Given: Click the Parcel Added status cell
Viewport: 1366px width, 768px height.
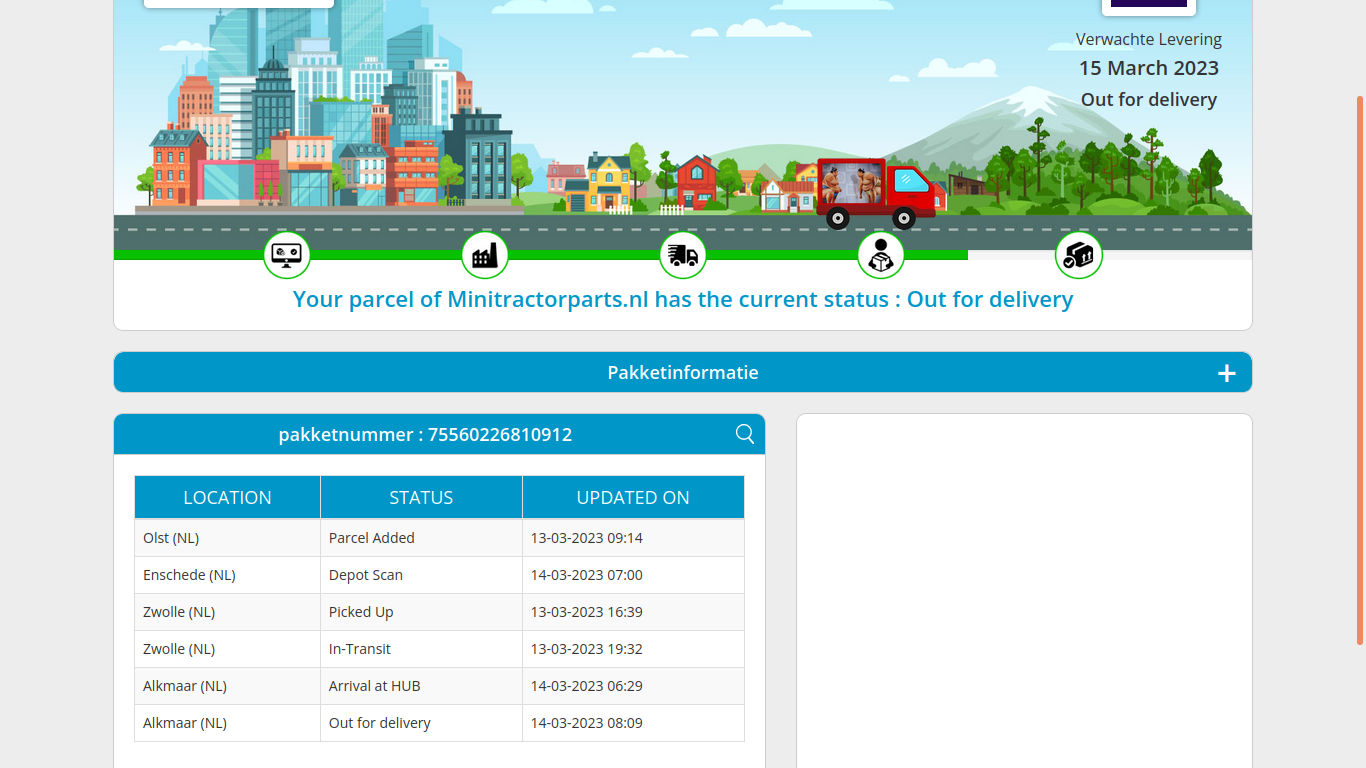Looking at the screenshot, I should click(421, 538).
